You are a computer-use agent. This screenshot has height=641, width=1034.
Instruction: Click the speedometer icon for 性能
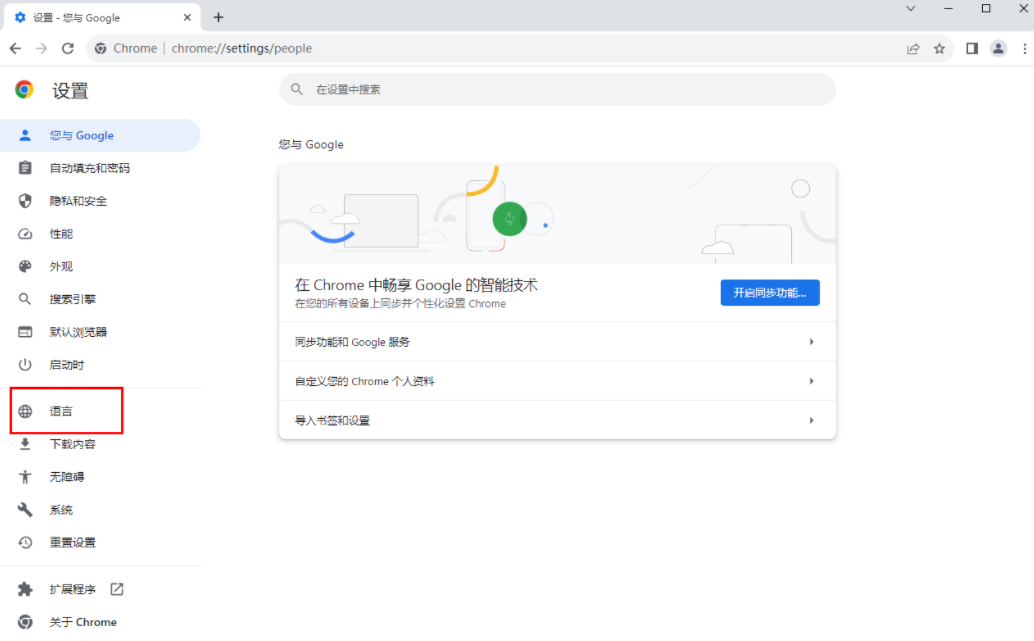pyautogui.click(x=25, y=234)
